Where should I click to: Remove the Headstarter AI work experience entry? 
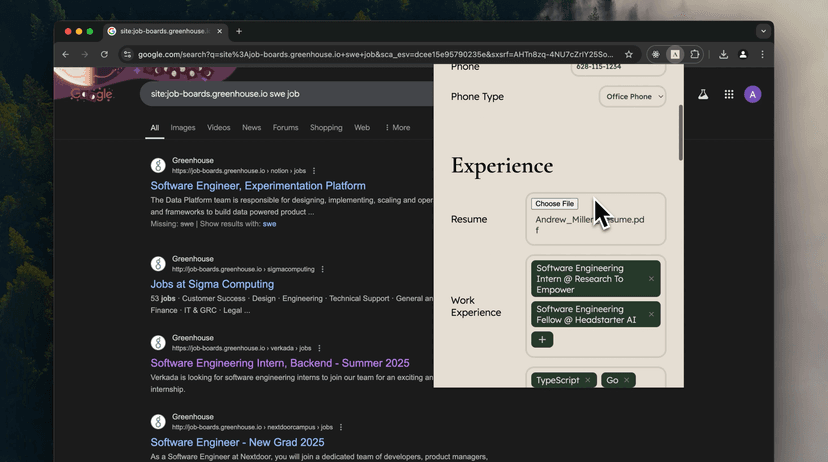click(651, 314)
